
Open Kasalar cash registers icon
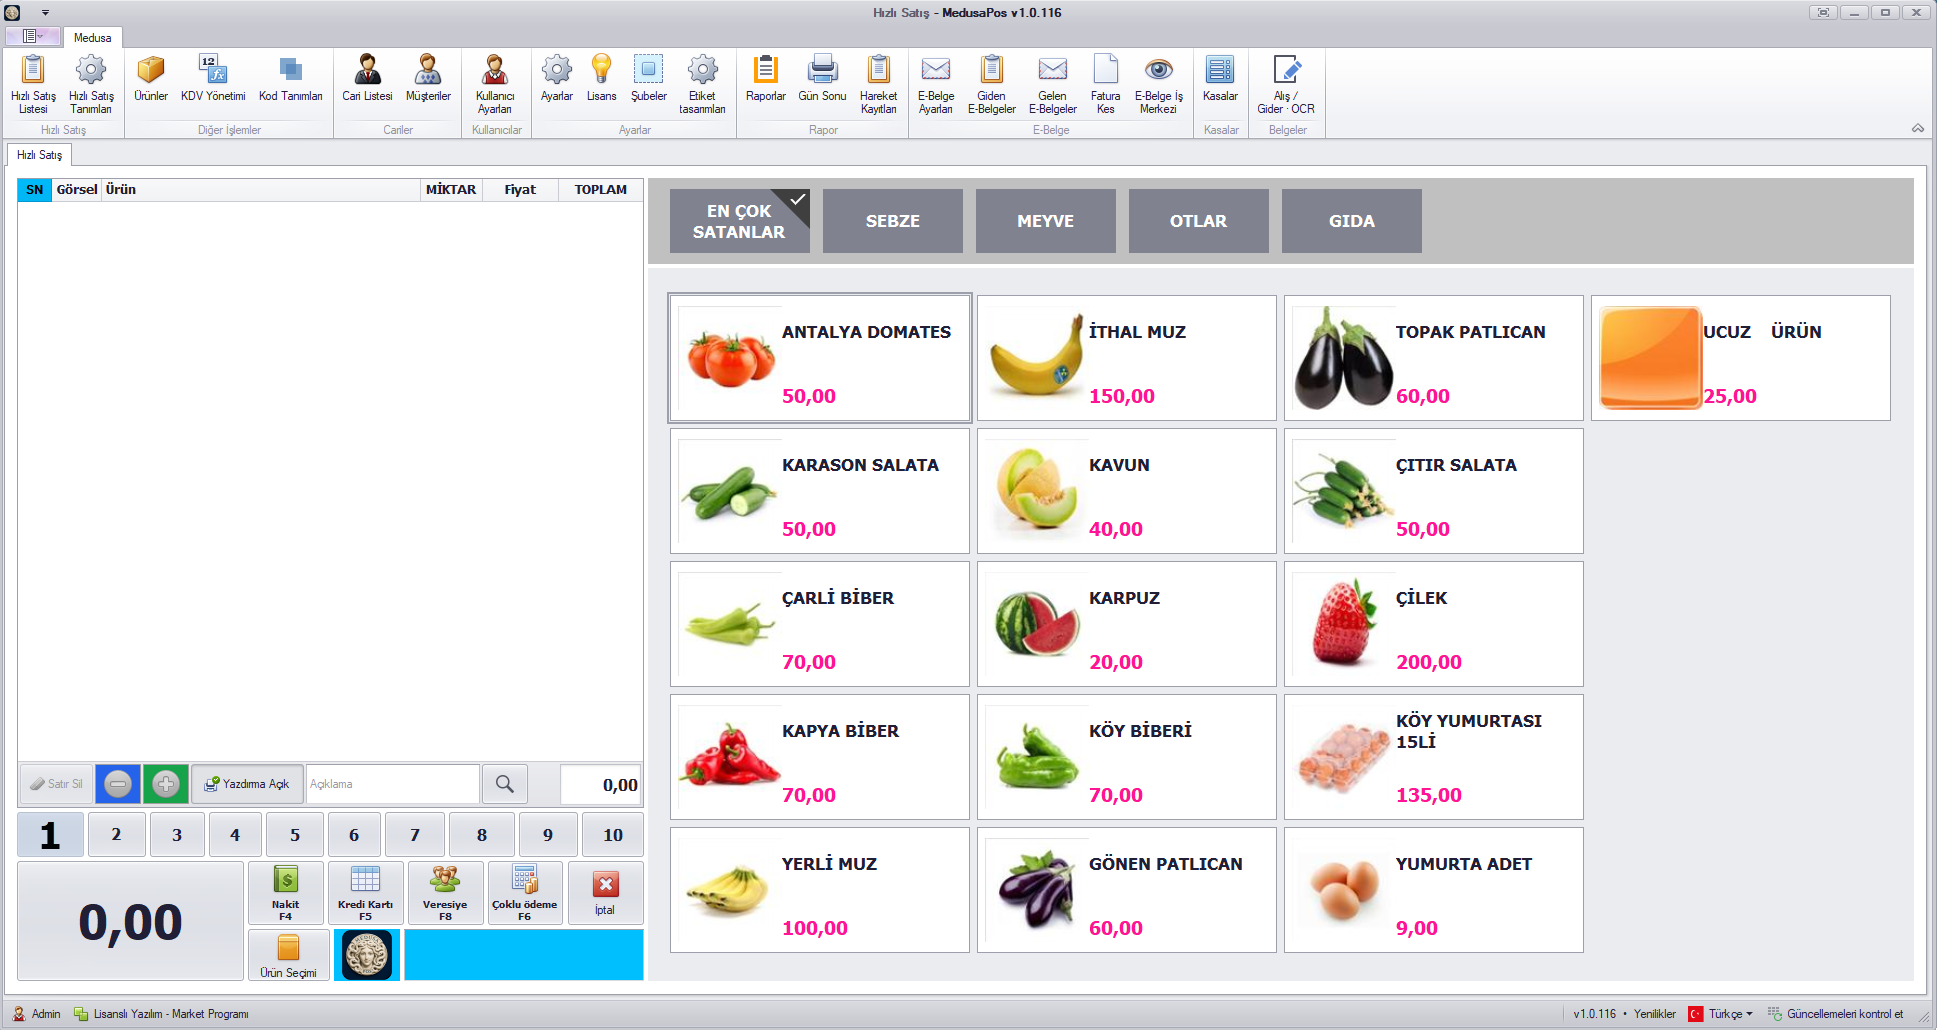[x=1220, y=78]
